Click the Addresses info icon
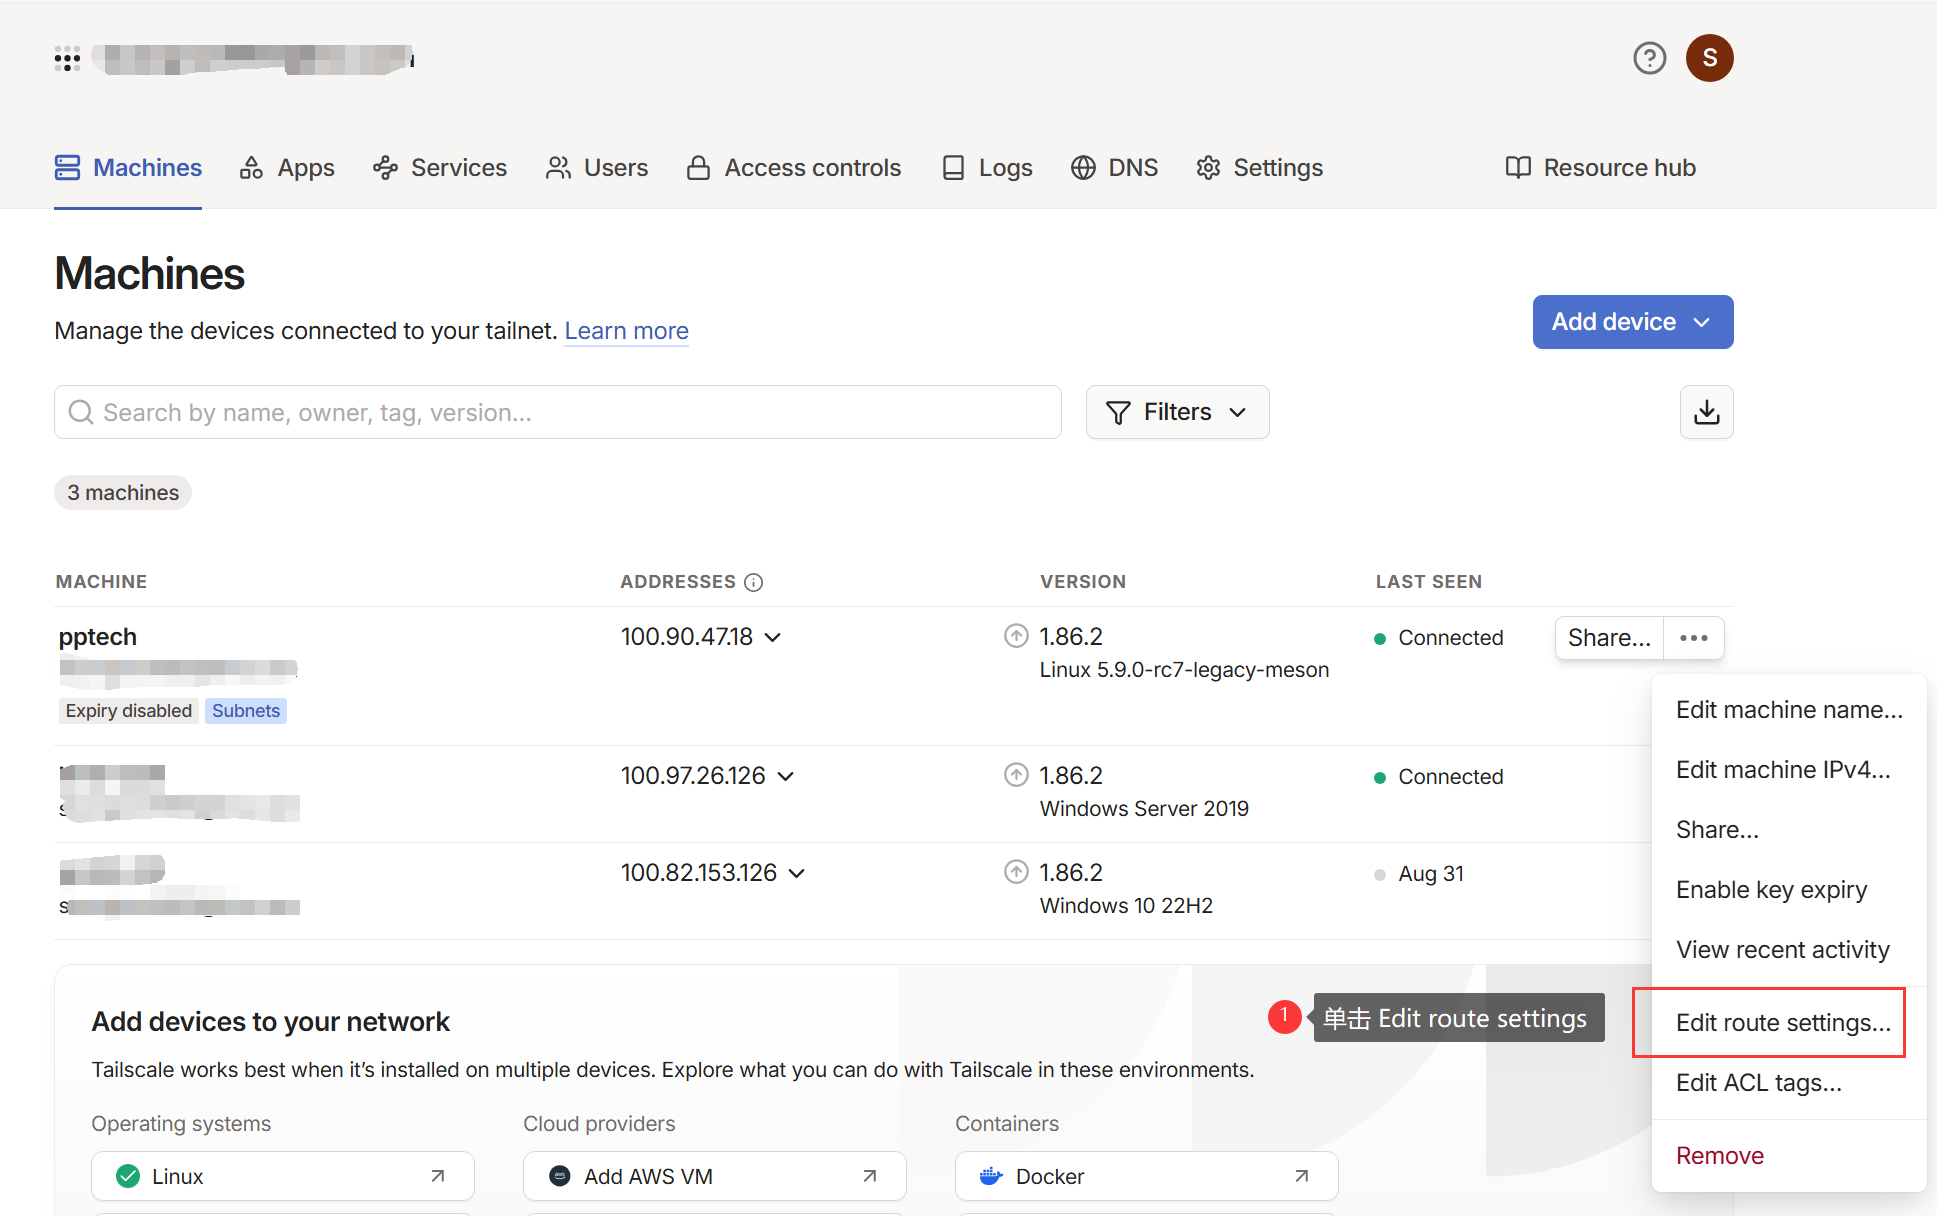 pyautogui.click(x=754, y=582)
